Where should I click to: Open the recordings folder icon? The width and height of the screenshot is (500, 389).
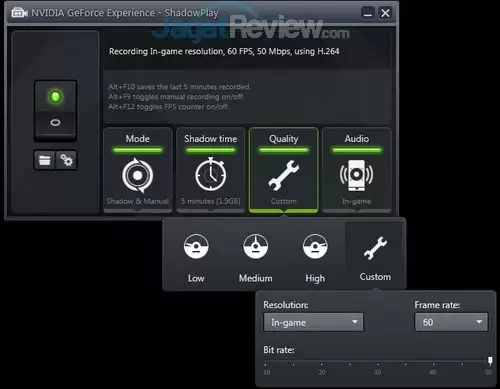coord(45,160)
